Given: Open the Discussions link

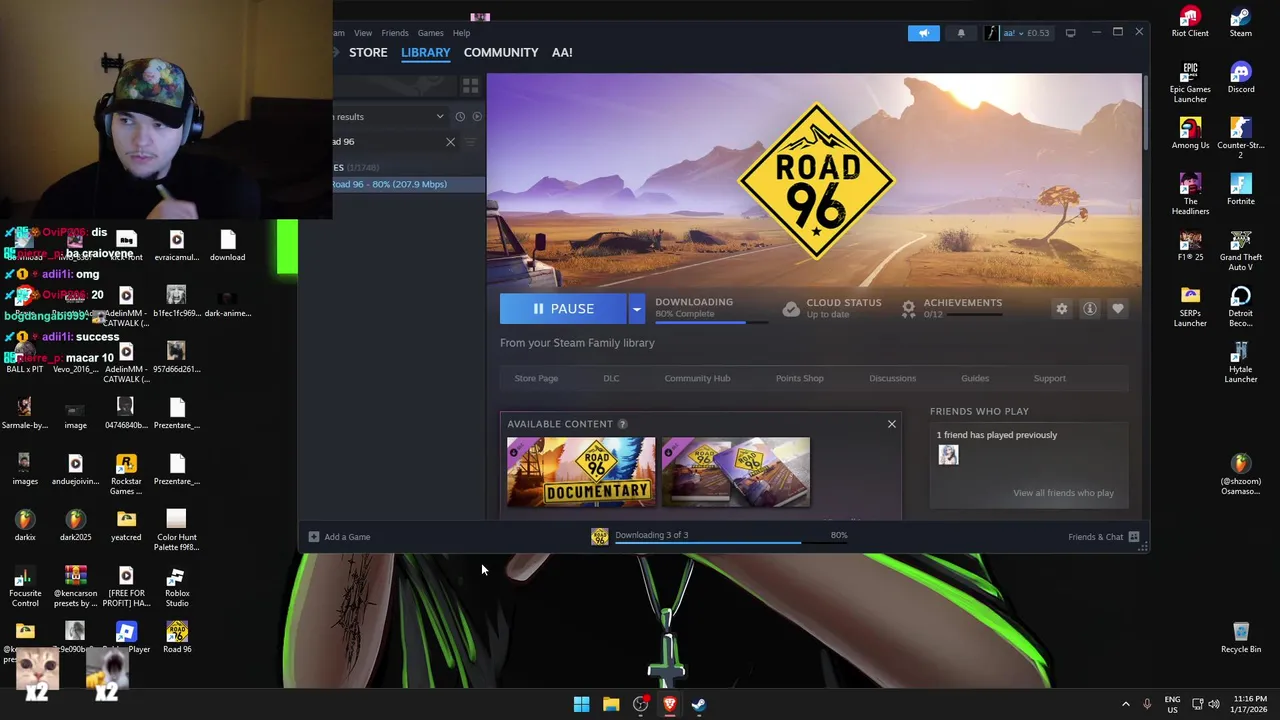Looking at the screenshot, I should click(x=892, y=378).
